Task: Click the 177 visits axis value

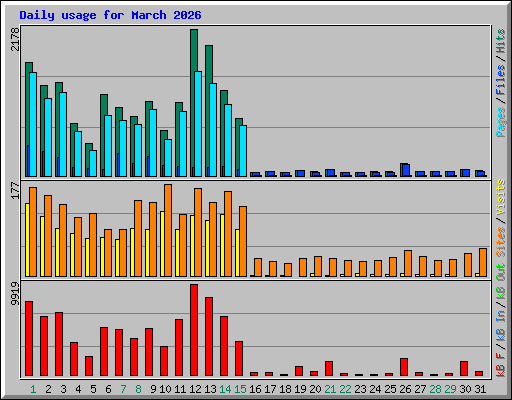Action: [x=15, y=191]
